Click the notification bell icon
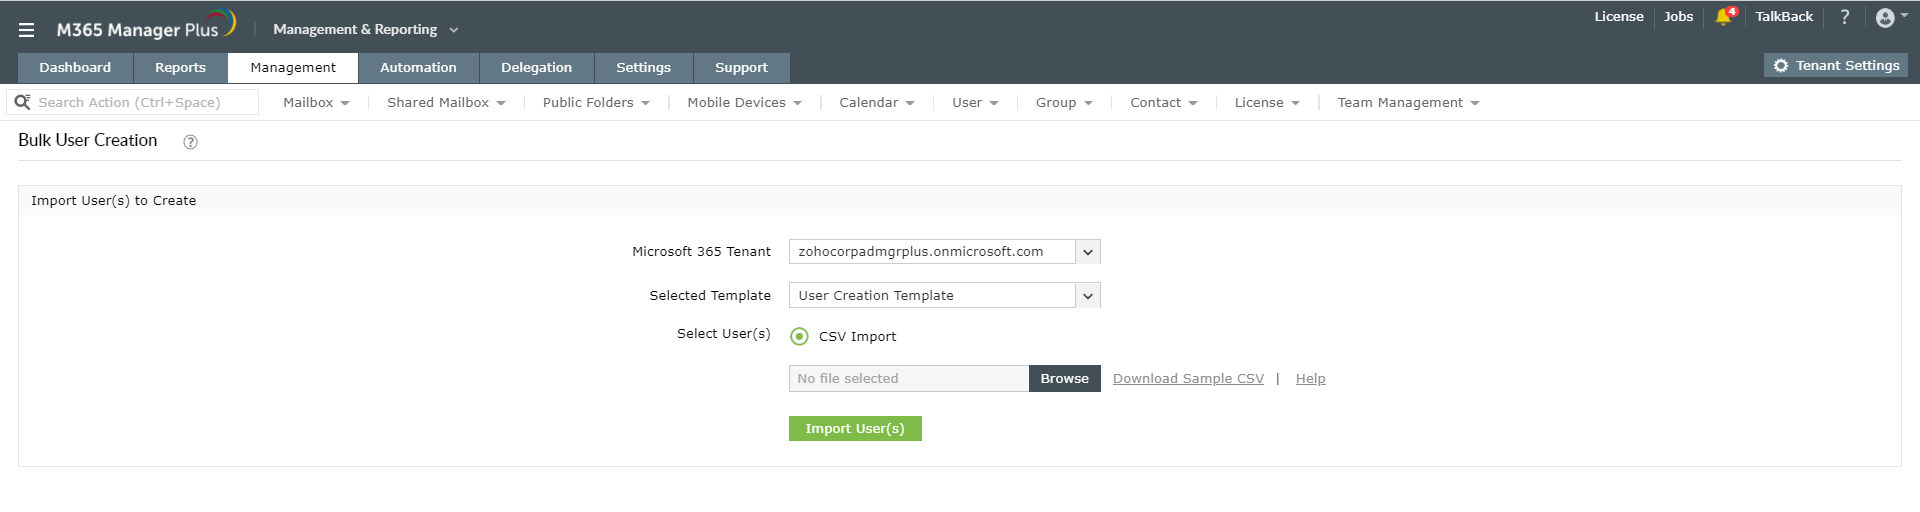The width and height of the screenshot is (1920, 512). tap(1723, 17)
